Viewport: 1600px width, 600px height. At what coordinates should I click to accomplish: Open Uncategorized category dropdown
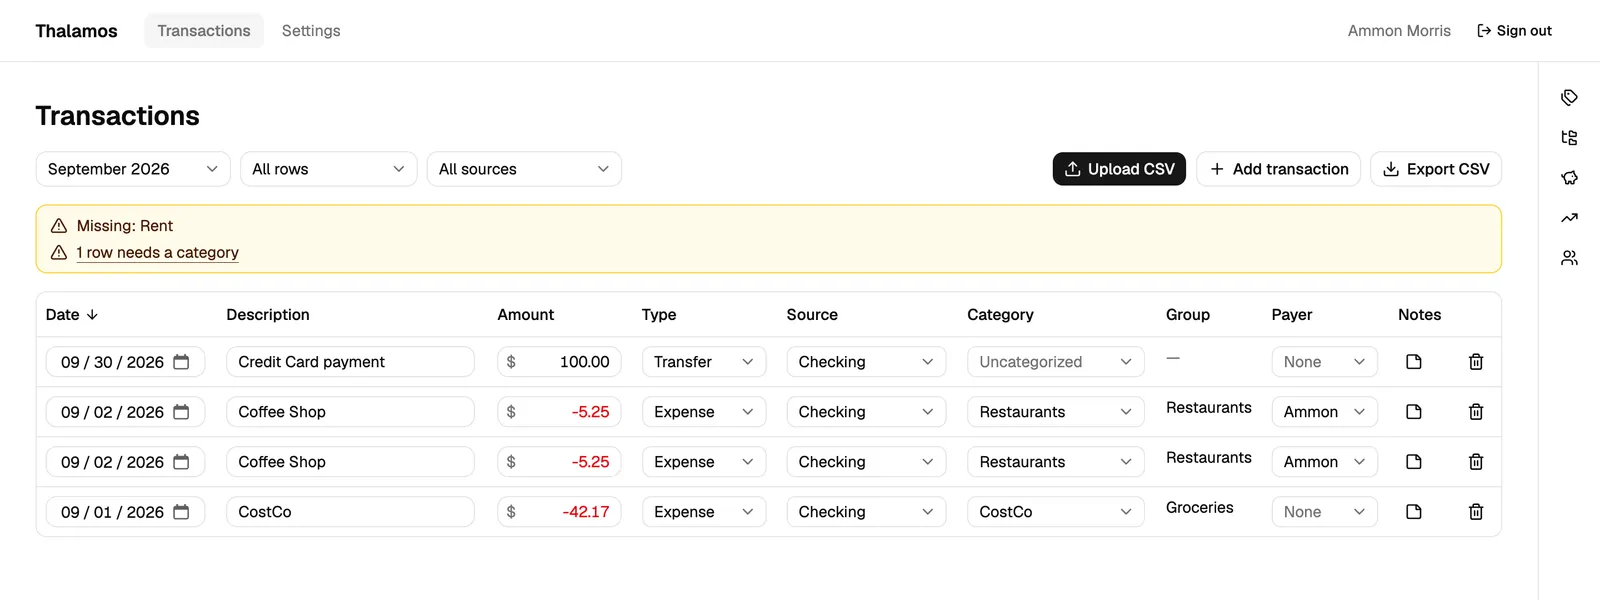click(1055, 362)
